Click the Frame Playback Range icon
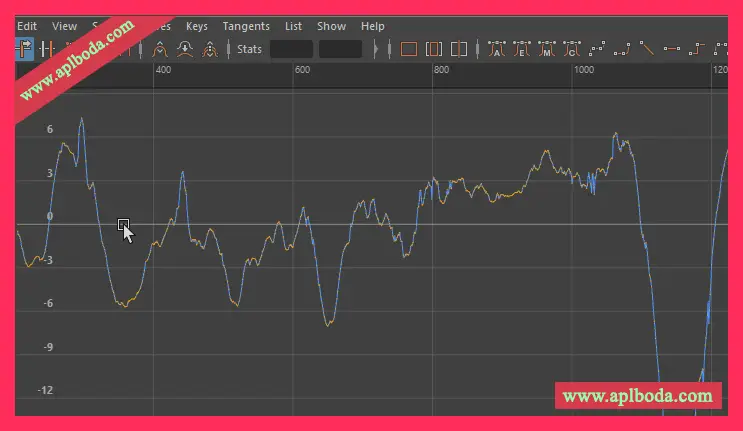This screenshot has height=431, width=743. tap(433, 48)
